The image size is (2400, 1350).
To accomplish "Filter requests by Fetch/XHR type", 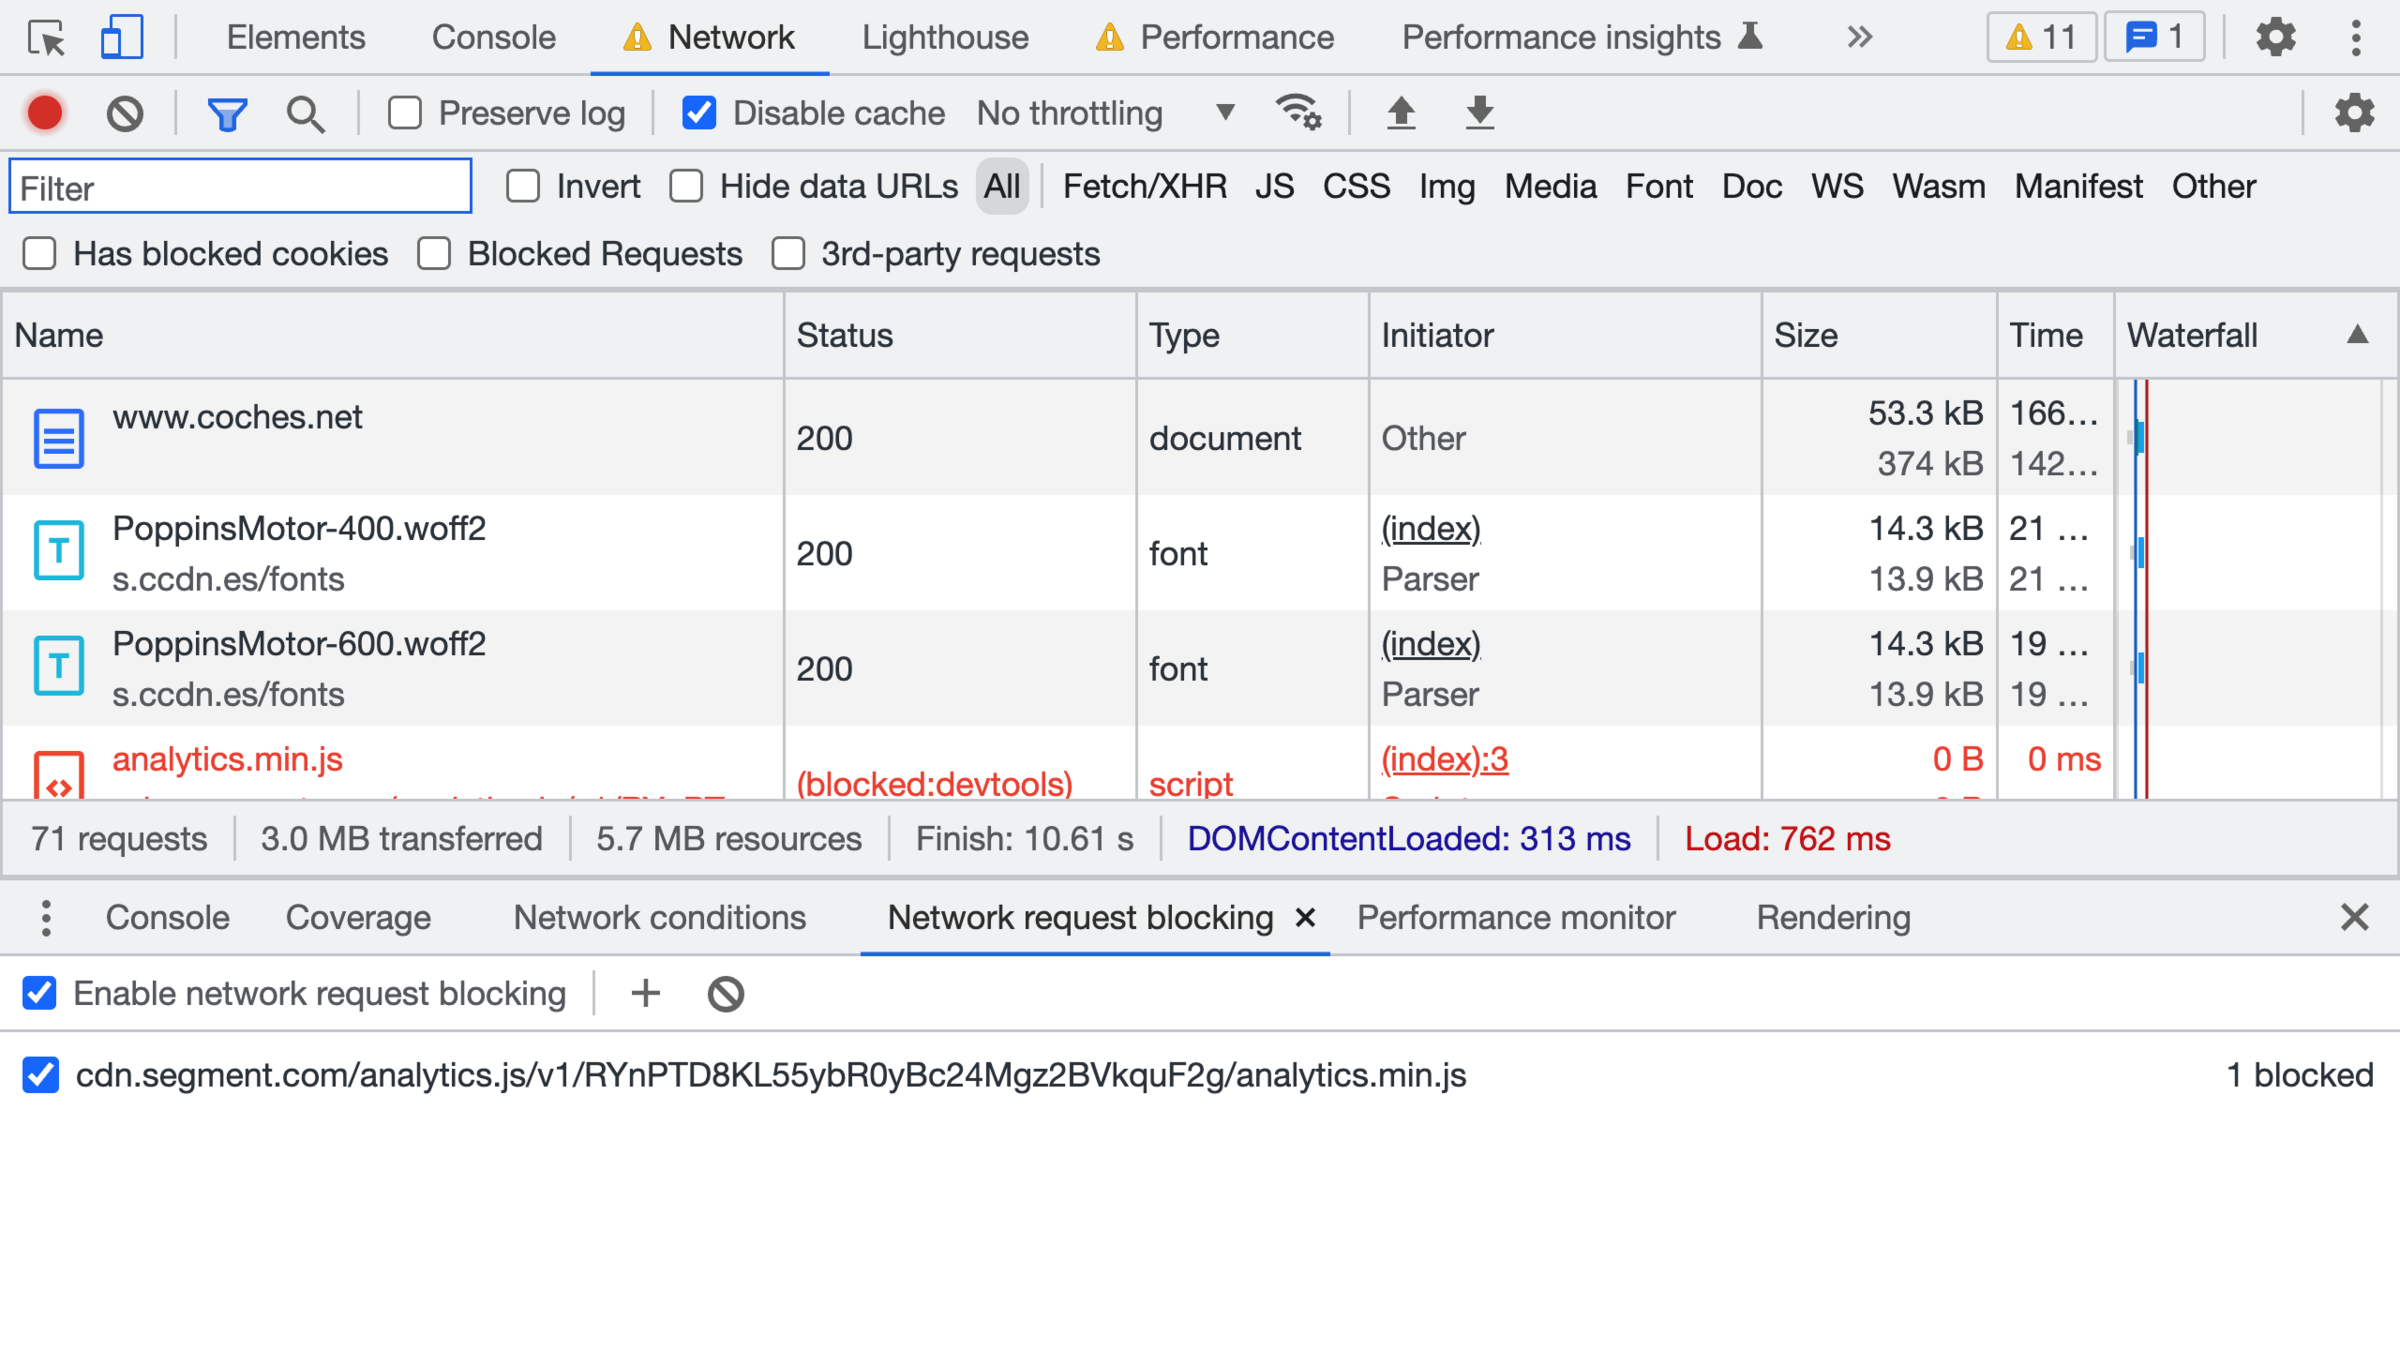I will coord(1144,187).
